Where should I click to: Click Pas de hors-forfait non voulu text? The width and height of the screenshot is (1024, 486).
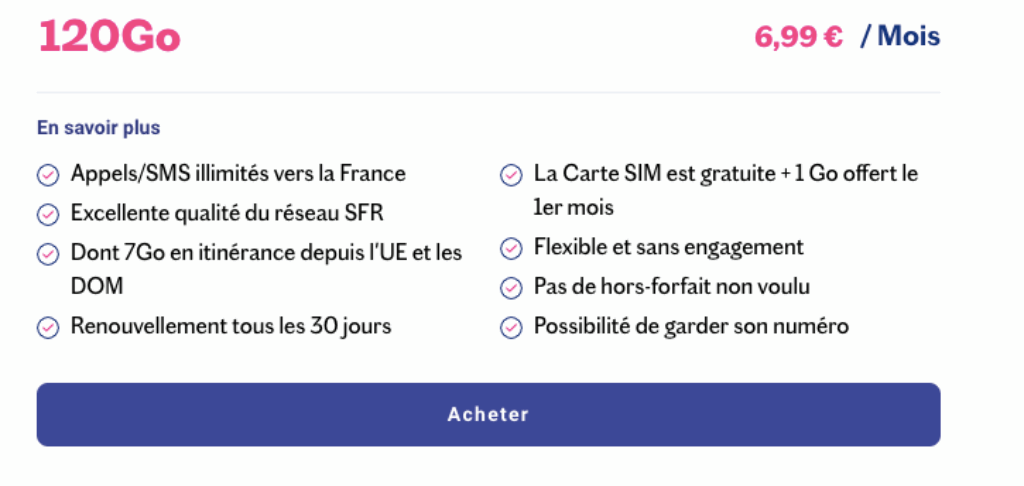click(671, 287)
